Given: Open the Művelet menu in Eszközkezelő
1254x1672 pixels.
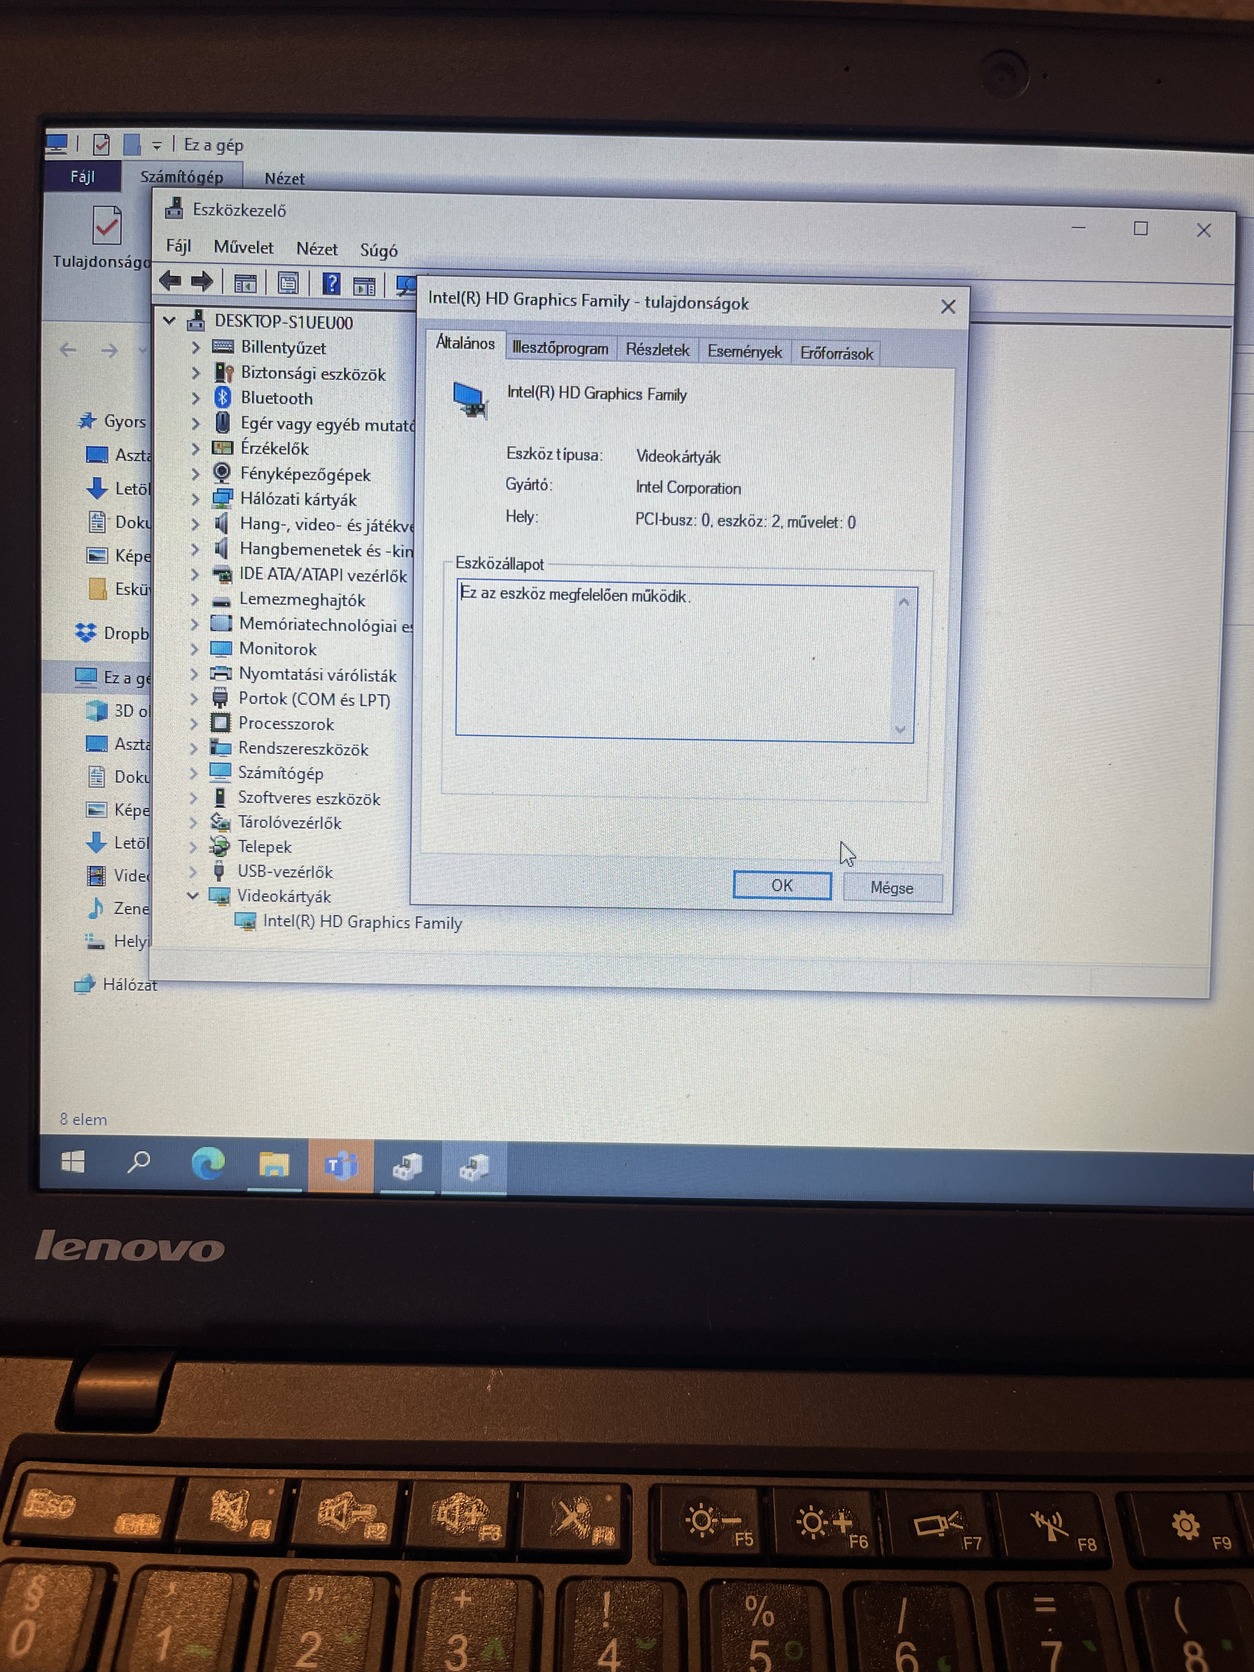Looking at the screenshot, I should point(243,247).
